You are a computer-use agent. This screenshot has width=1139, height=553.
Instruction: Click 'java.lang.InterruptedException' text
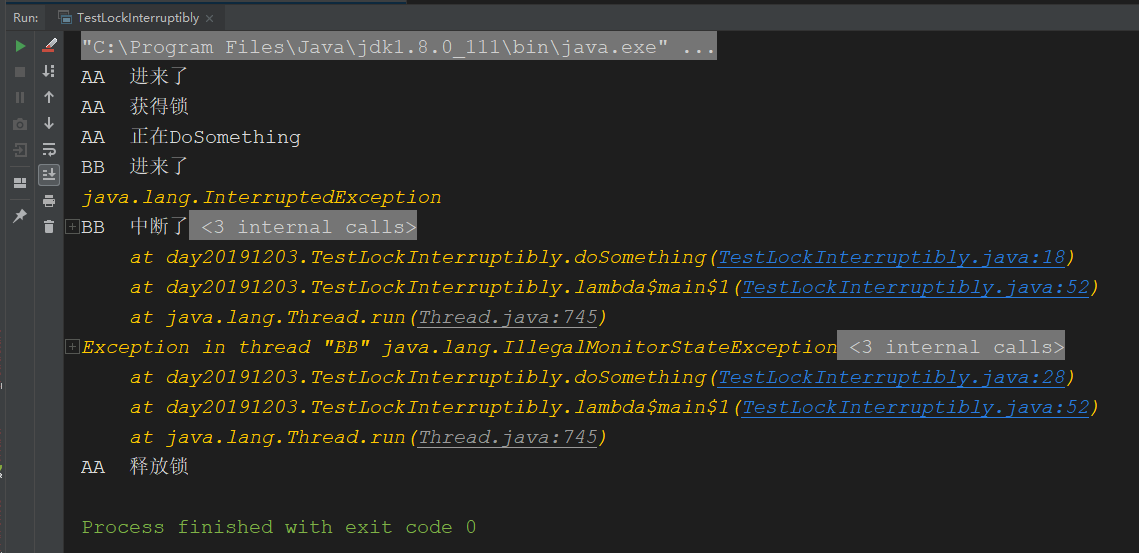click(262, 197)
